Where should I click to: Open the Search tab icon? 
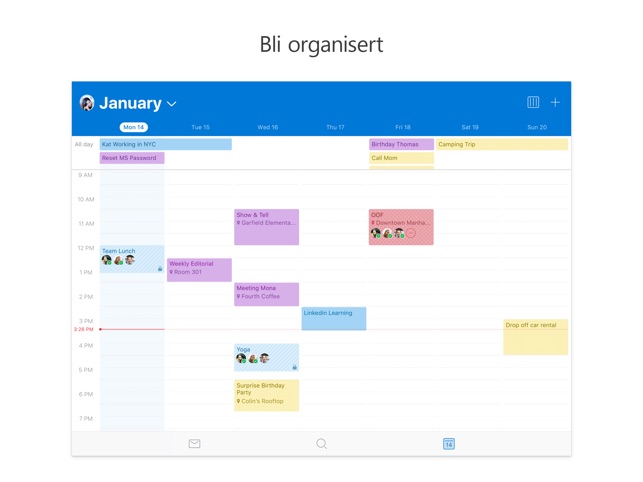click(321, 444)
